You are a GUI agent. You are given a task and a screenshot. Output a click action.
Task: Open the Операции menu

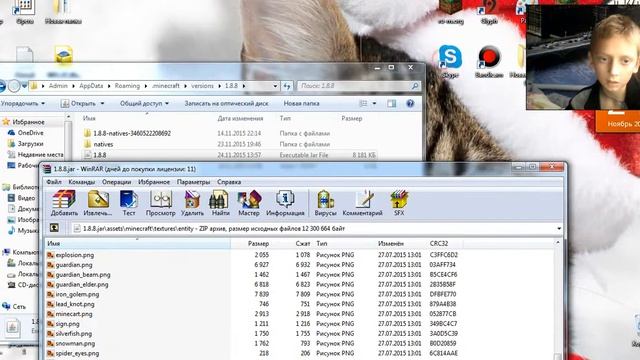pyautogui.click(x=116, y=182)
